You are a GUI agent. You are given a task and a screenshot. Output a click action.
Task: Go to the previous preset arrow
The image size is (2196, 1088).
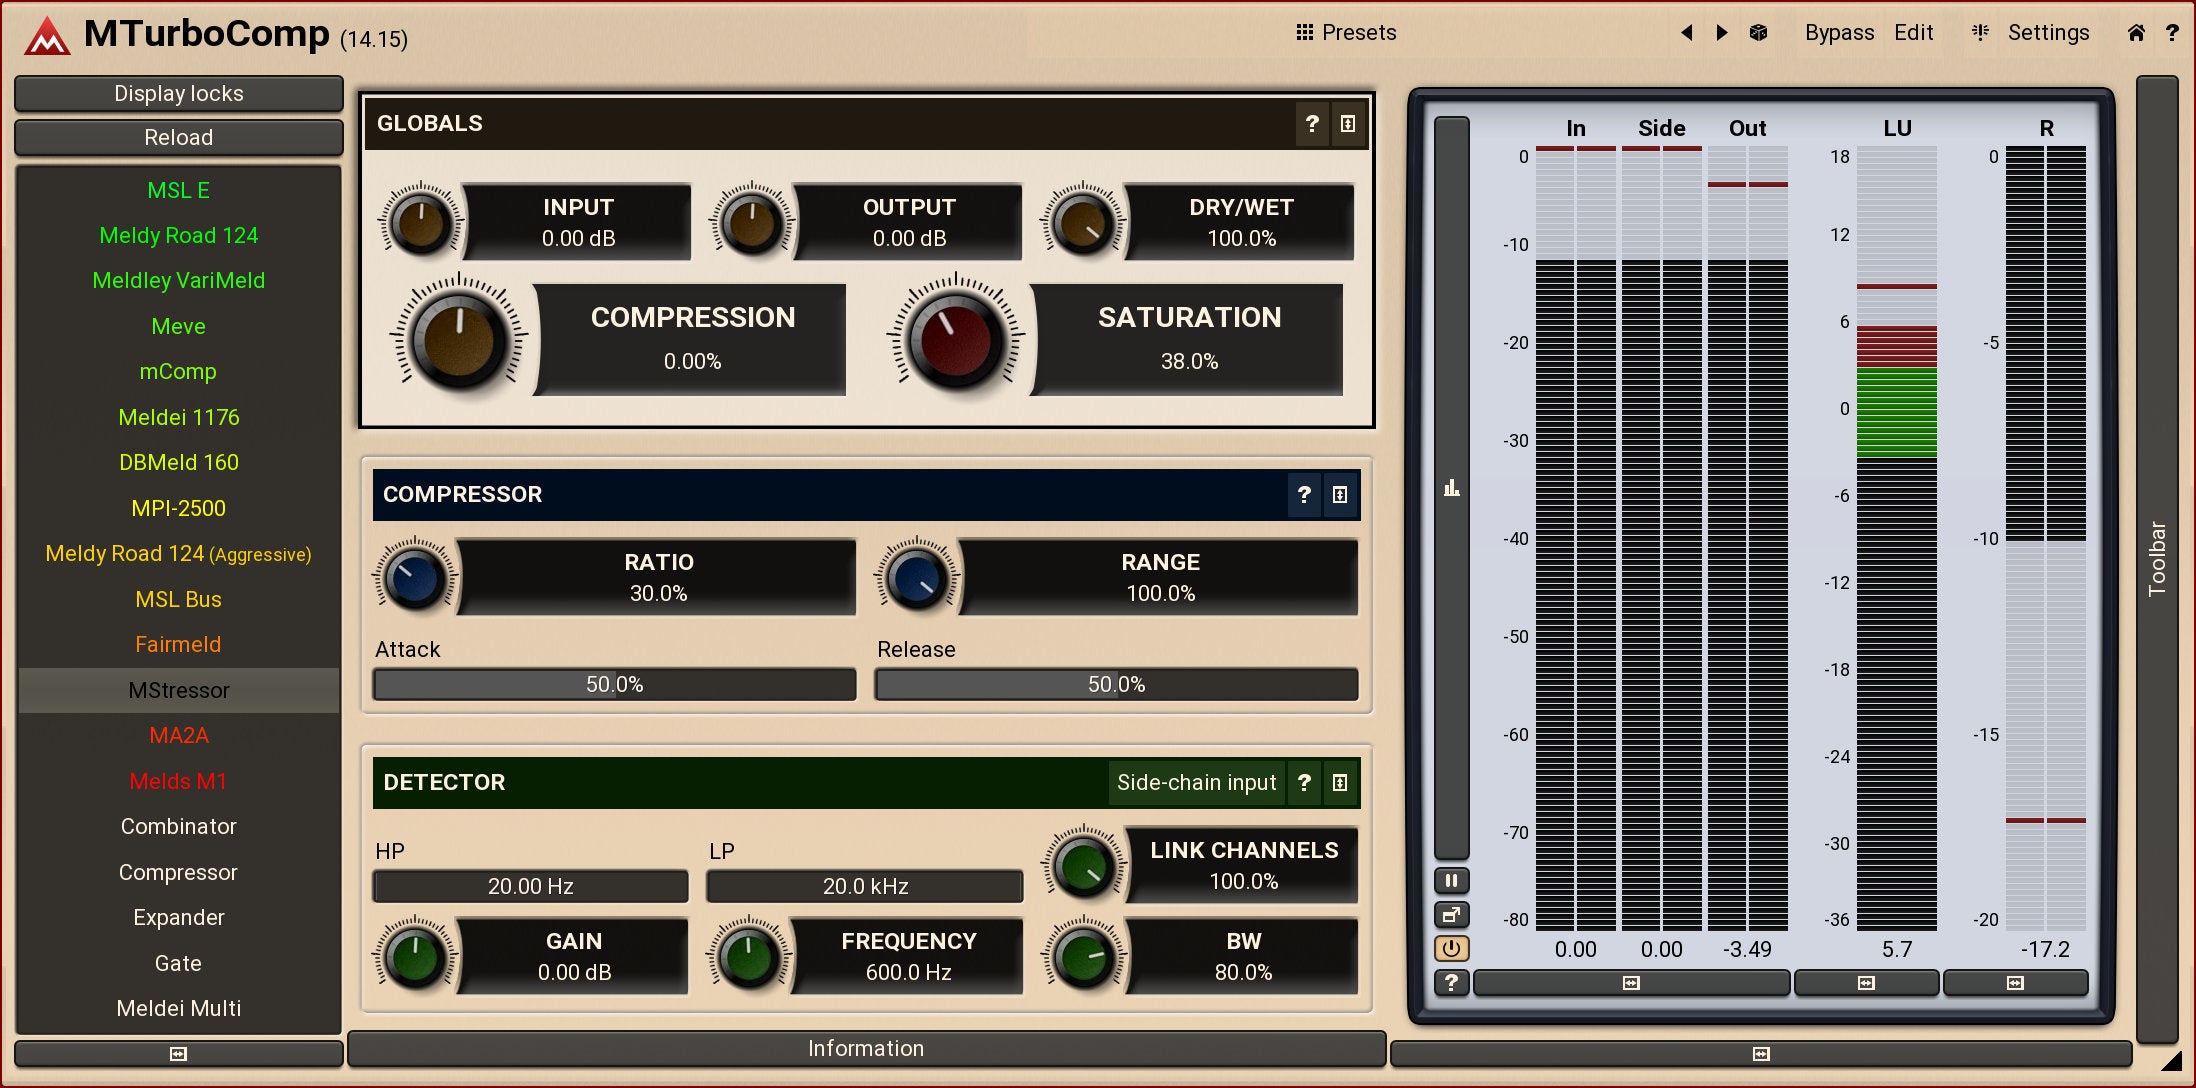(1687, 33)
